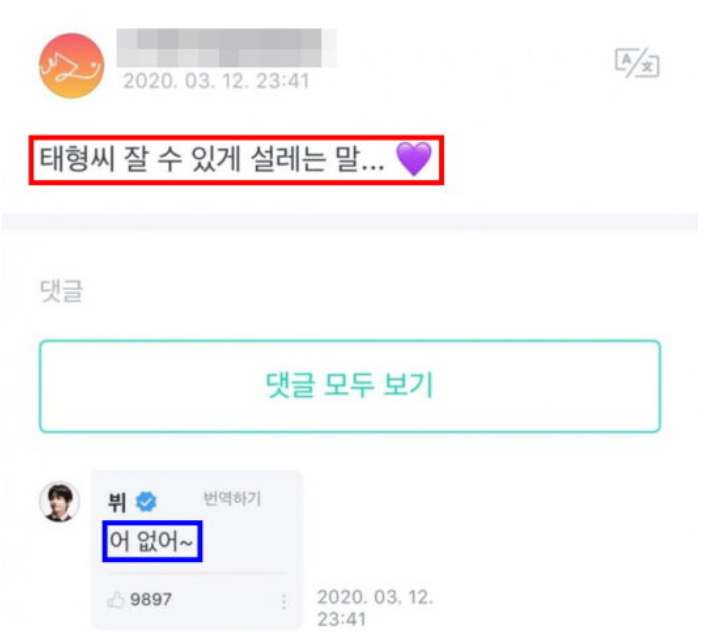705x632 pixels.
Task: Click the 23:41 time beside the comment
Action: 341,619
